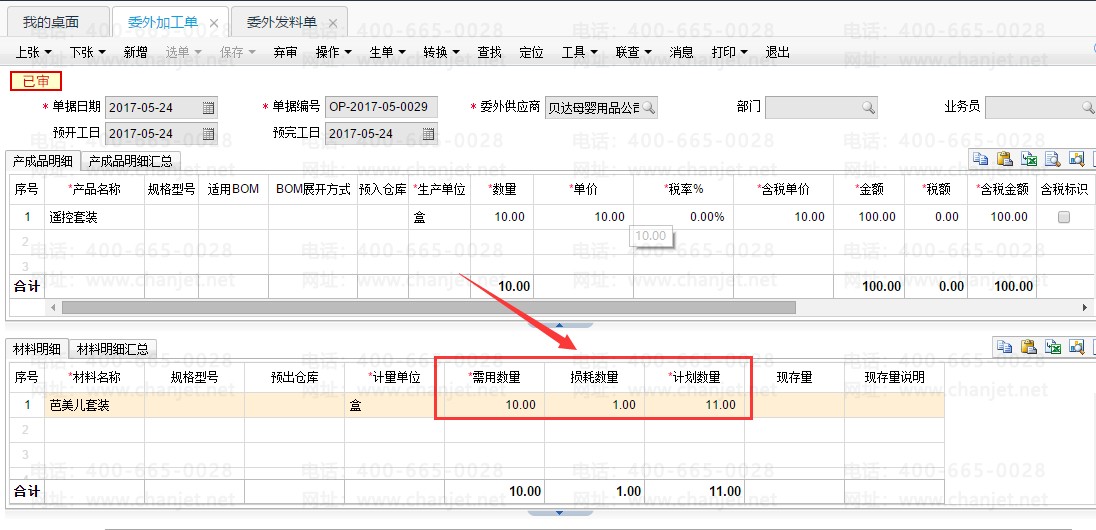Click the horizontal scrollbar of the product grid
The height and width of the screenshot is (530, 1096).
pyautogui.click(x=428, y=307)
